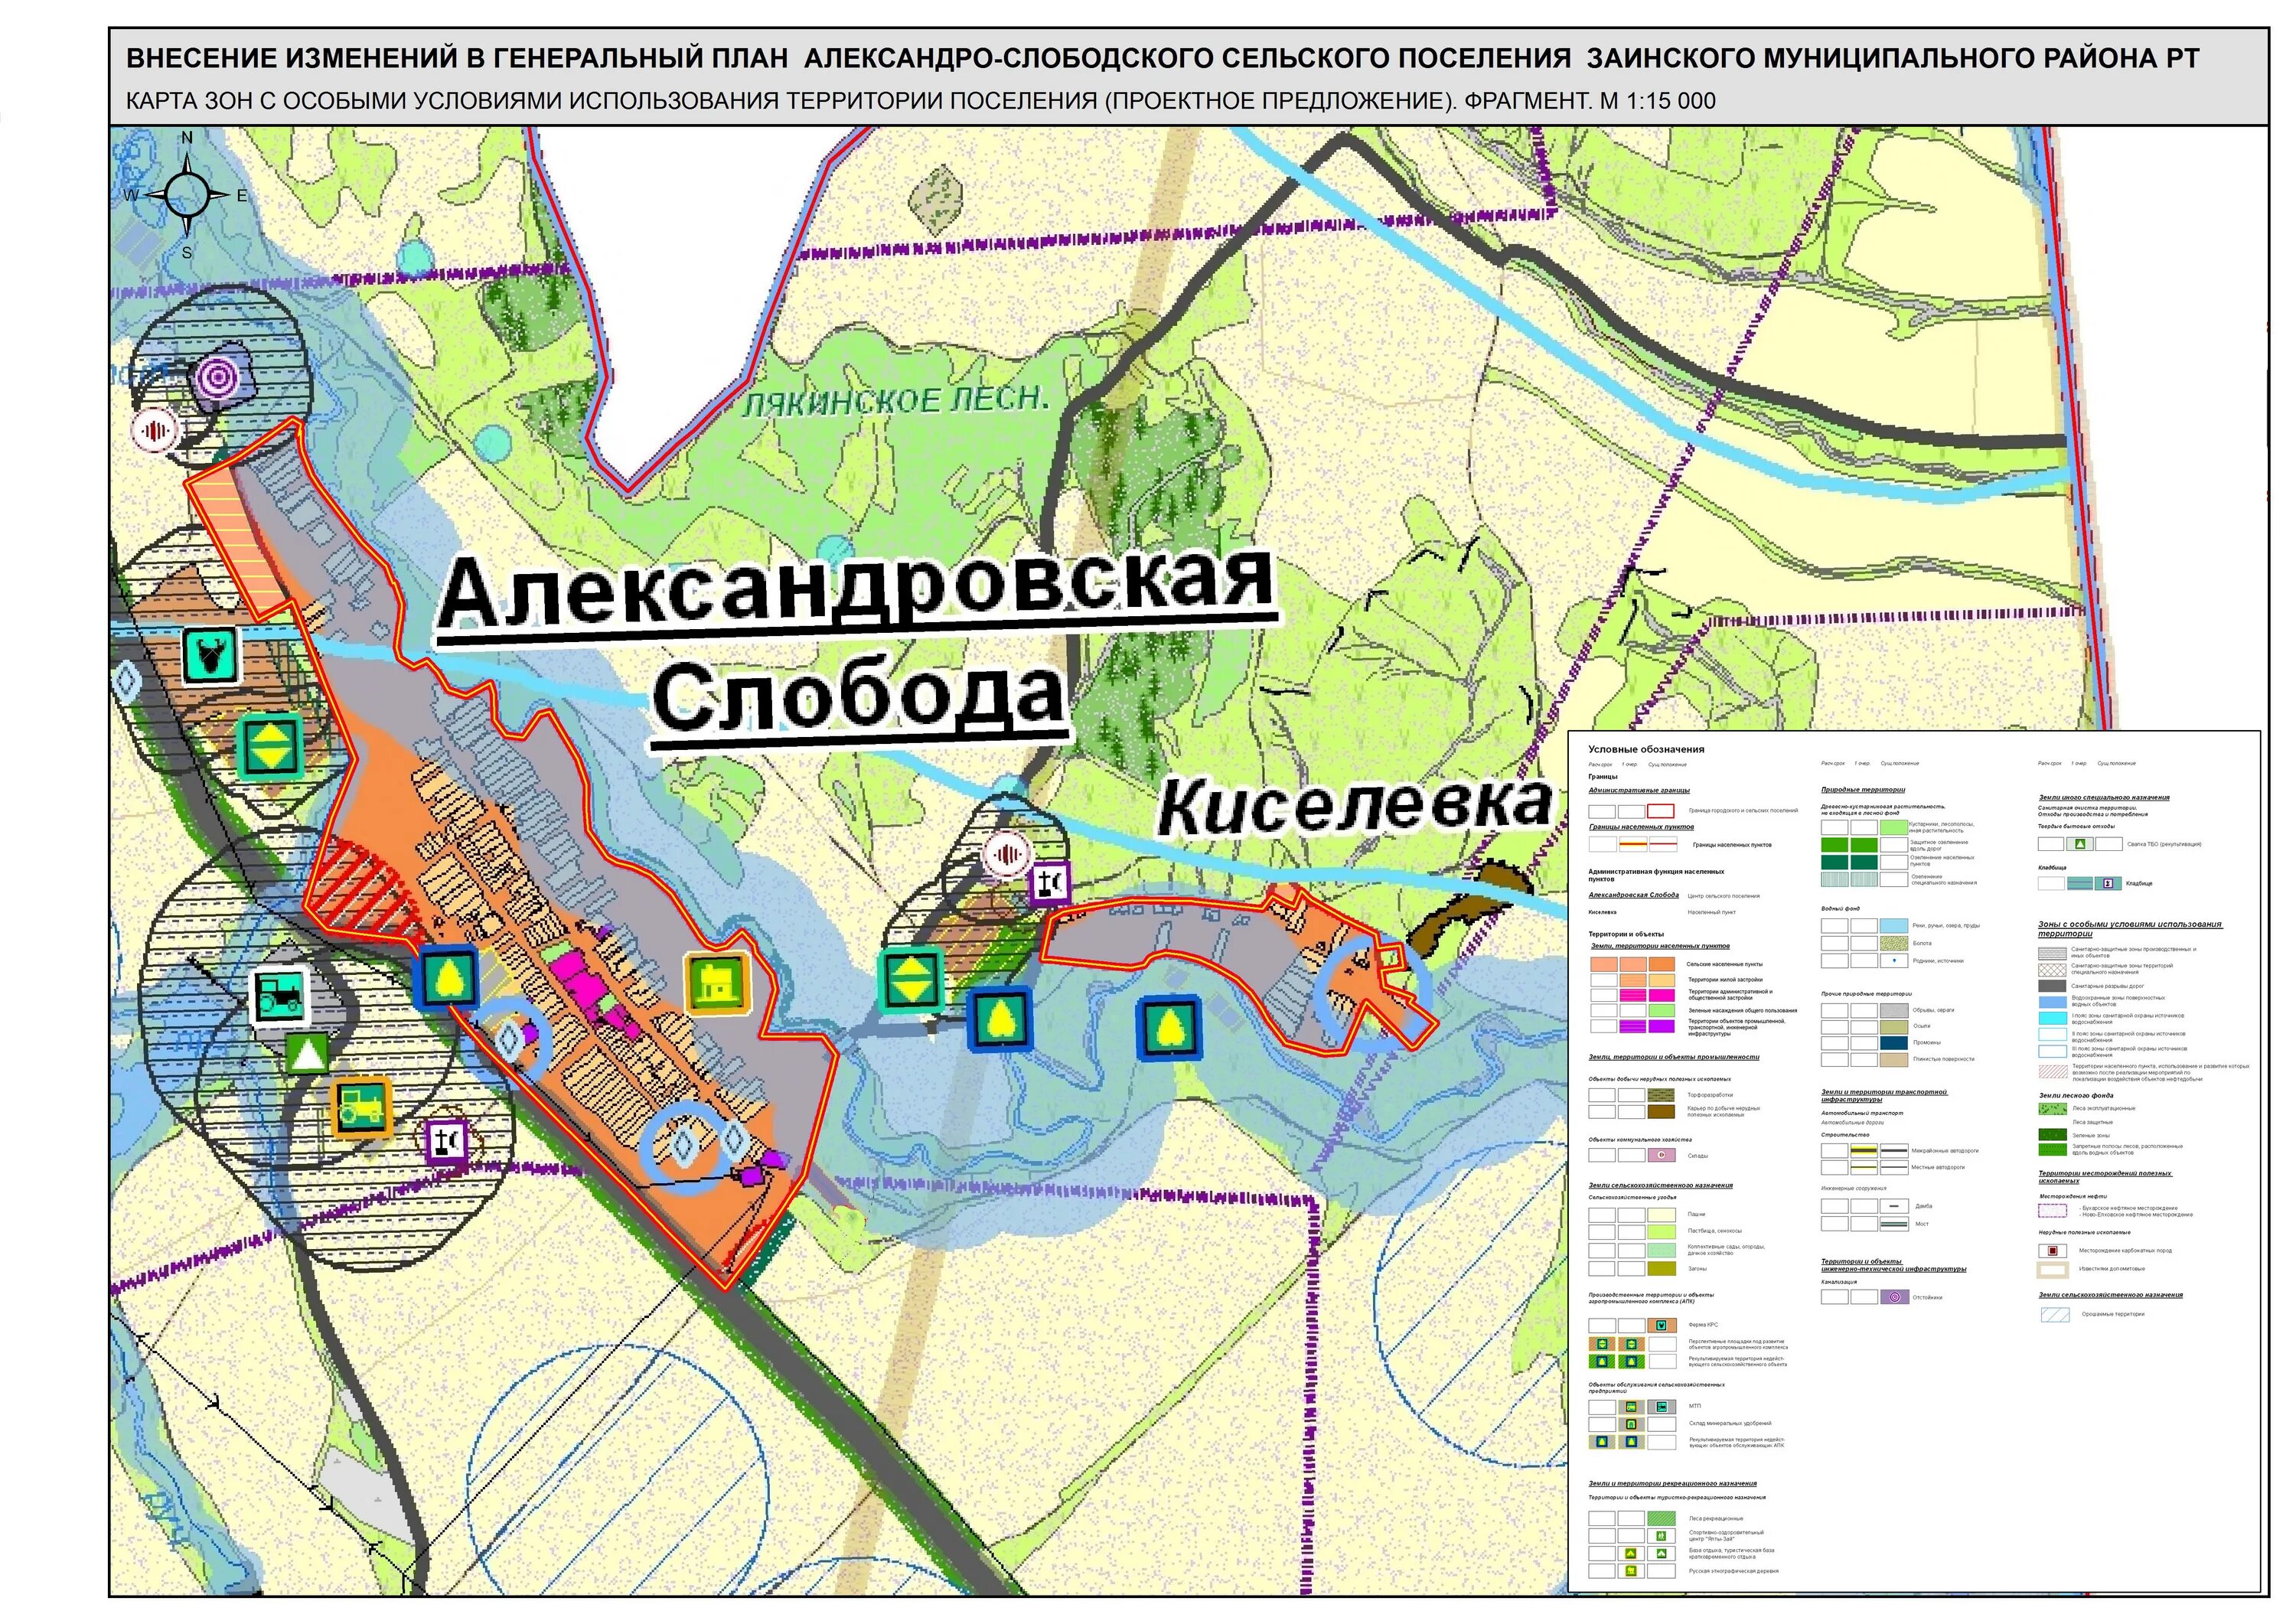Viewport: 2296px width, 1624px height.
Task: Click the cemetery icon in bottom-left hatched zone
Action: point(446,1140)
